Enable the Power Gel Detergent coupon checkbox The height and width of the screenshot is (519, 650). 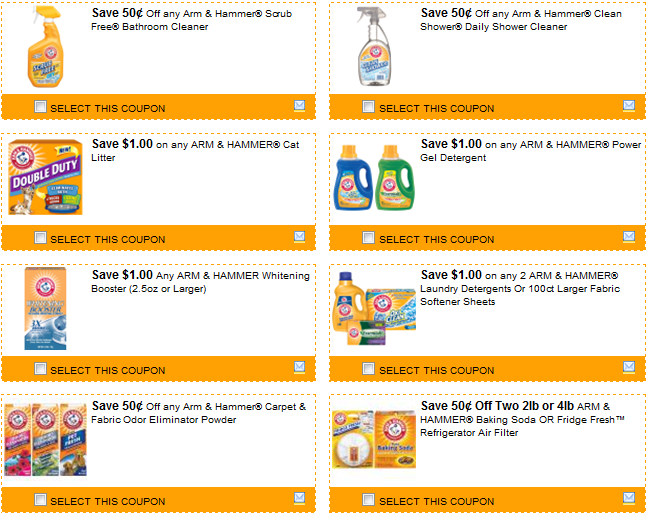pyautogui.click(x=368, y=238)
